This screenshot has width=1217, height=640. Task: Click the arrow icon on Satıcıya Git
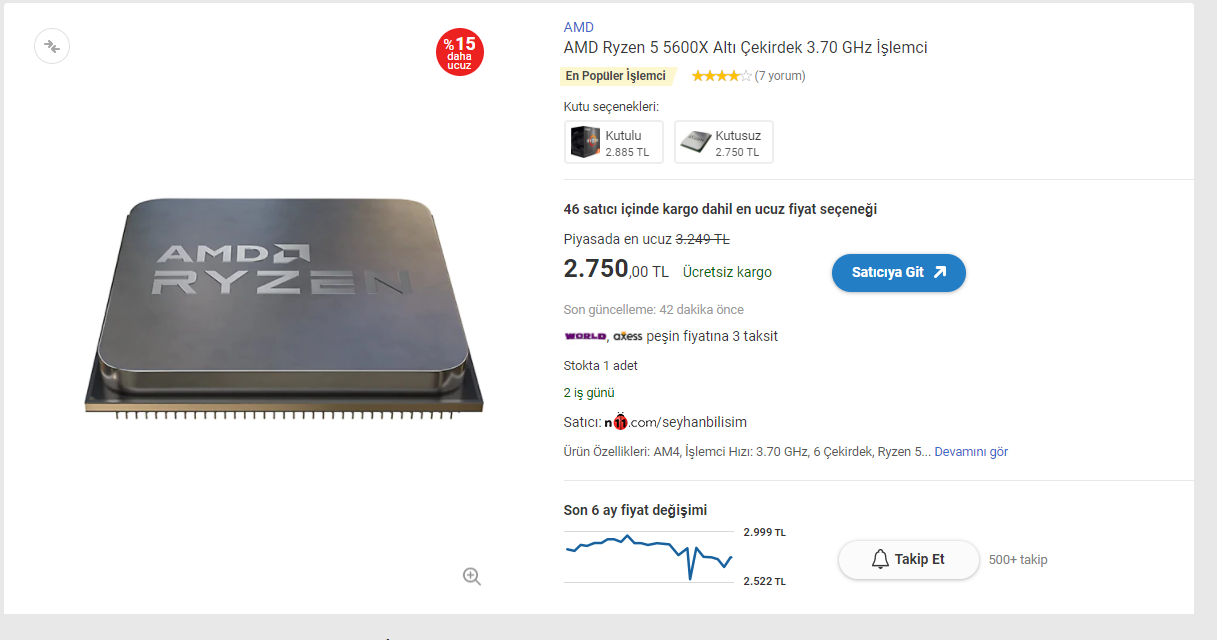coord(939,272)
